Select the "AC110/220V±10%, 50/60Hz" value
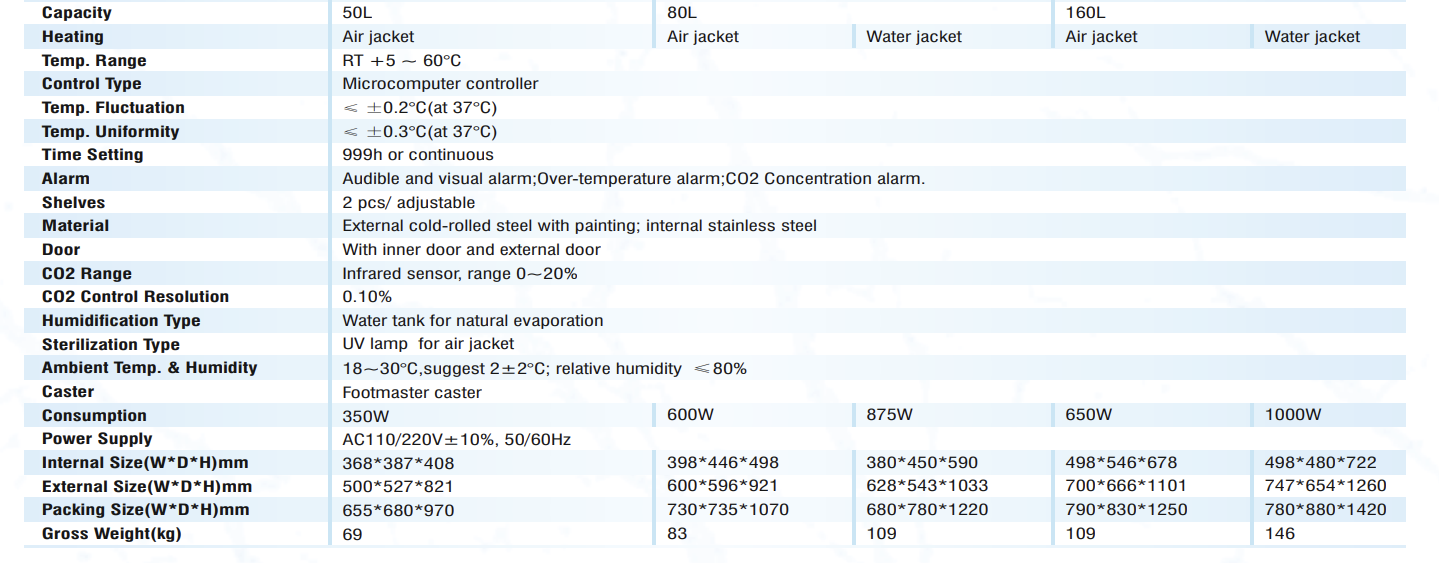The image size is (1439, 563). pyautogui.click(x=457, y=440)
